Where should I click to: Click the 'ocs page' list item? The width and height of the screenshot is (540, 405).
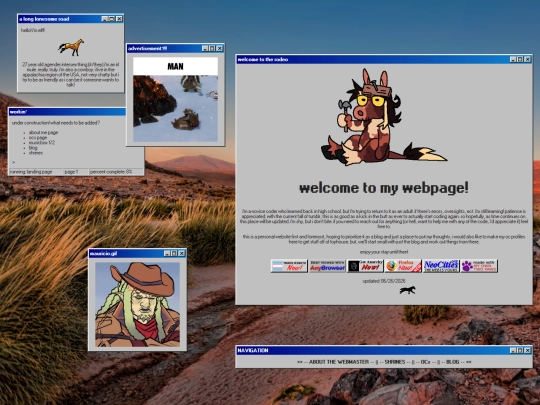38,137
